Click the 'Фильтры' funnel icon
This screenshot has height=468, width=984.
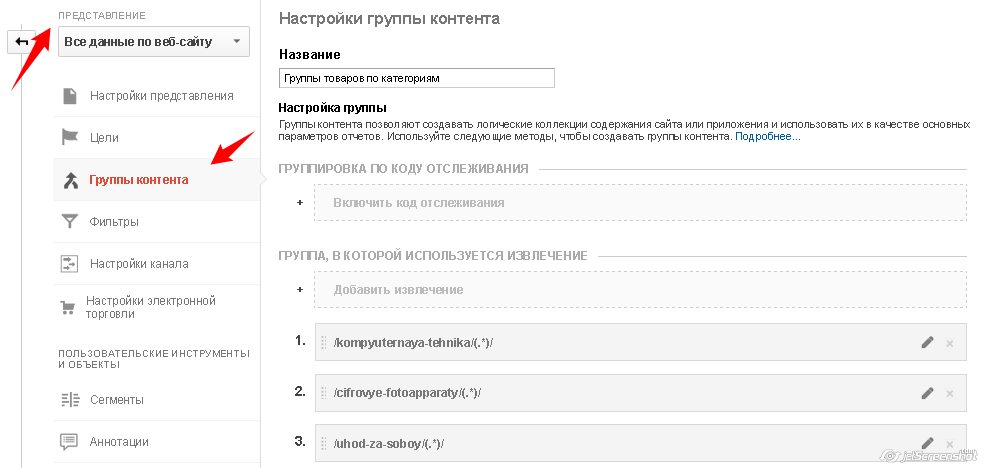(69, 222)
